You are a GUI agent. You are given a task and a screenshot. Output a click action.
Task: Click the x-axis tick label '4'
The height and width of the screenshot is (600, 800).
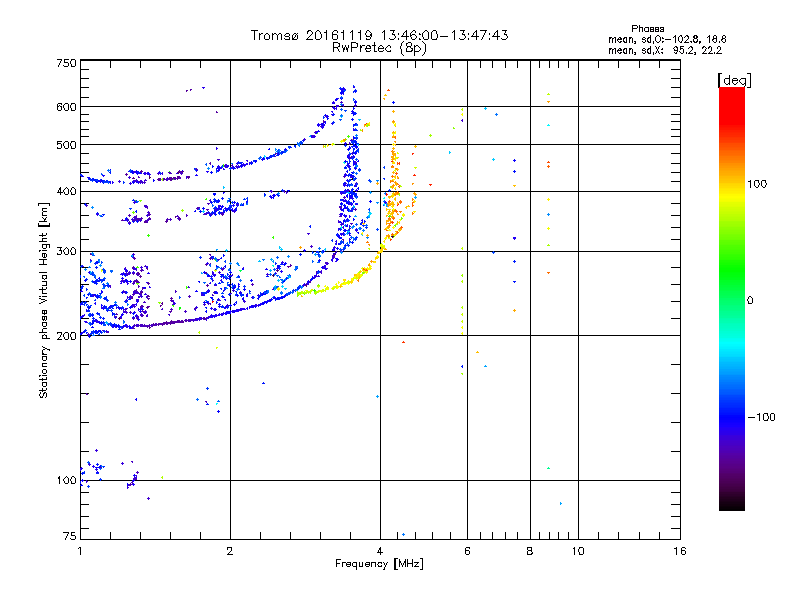[380, 551]
